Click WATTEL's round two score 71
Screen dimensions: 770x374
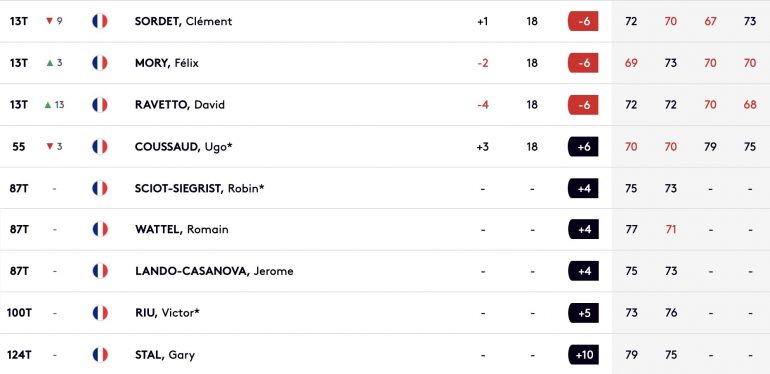tap(671, 229)
